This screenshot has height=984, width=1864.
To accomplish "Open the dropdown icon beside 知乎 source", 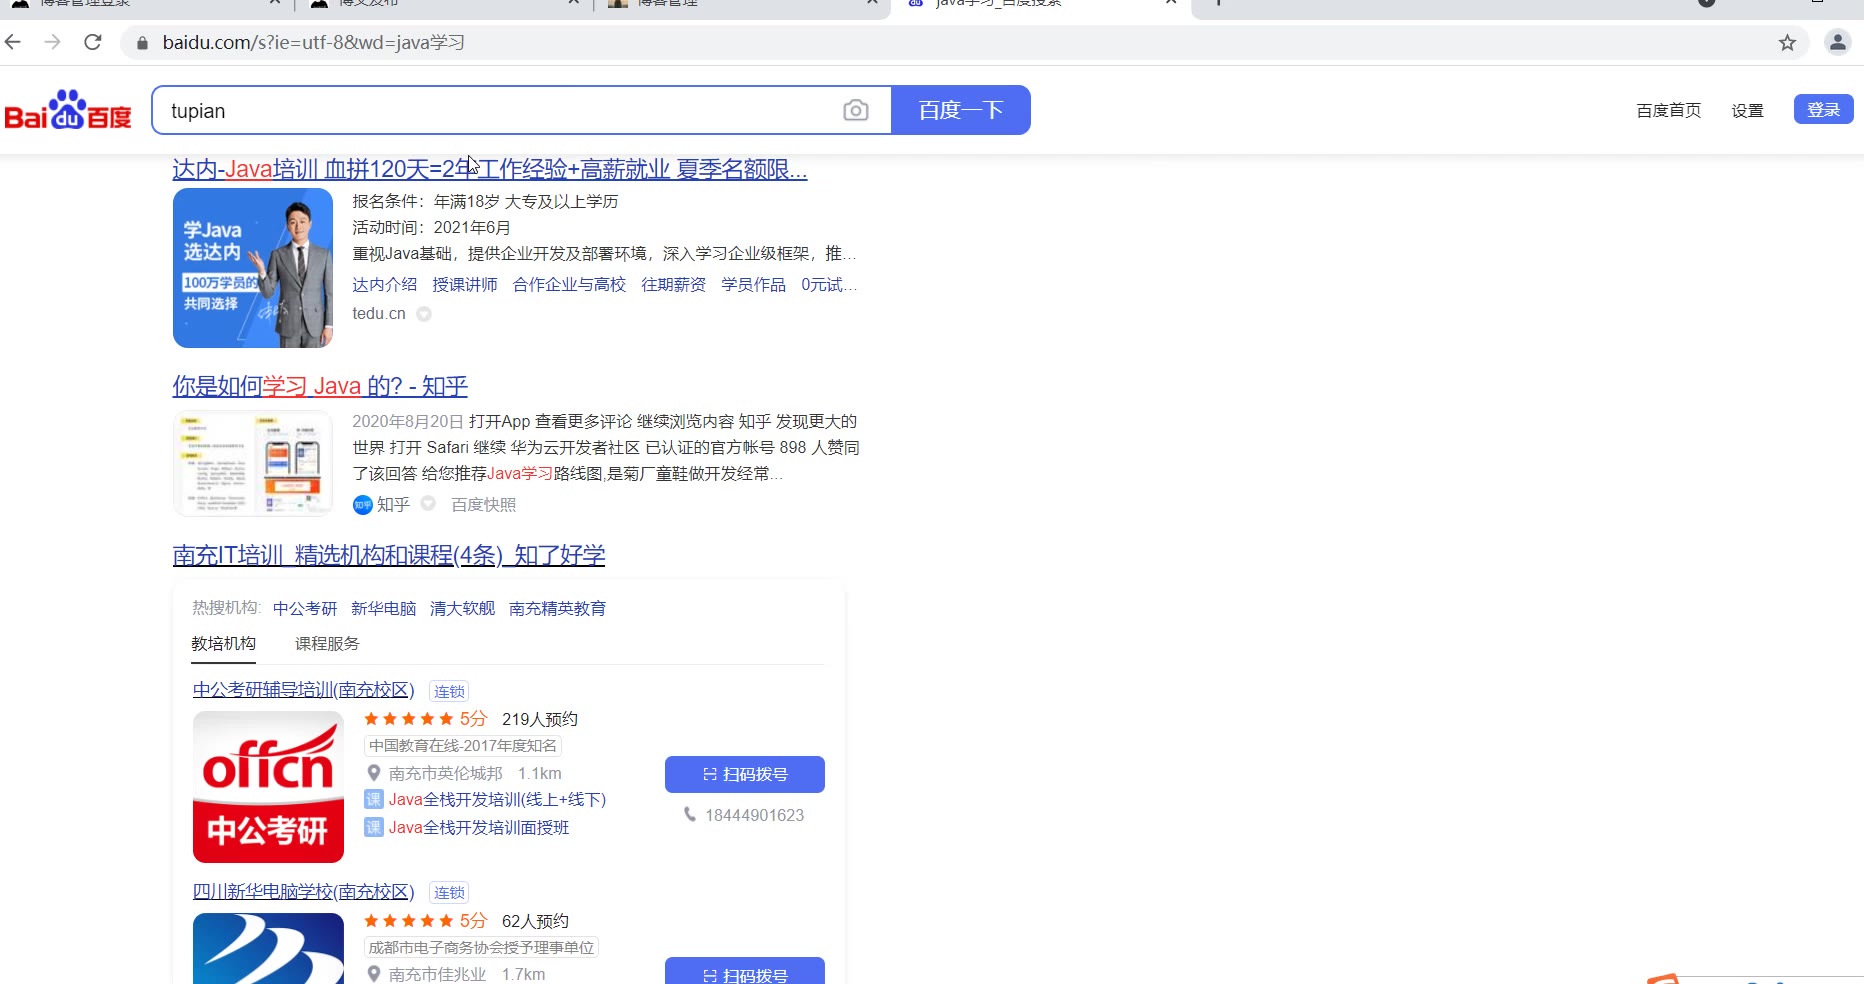I will tap(428, 504).
